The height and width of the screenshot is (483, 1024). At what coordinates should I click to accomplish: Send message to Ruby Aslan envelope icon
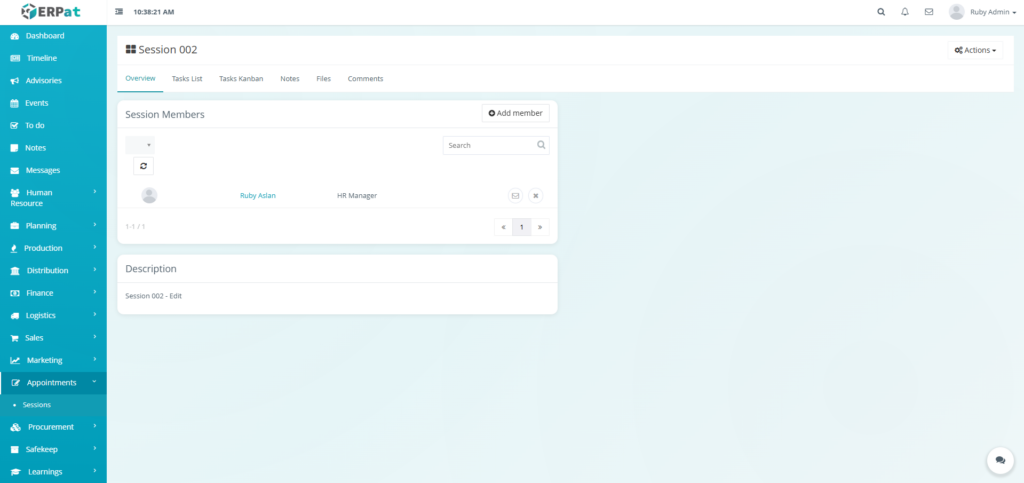(x=515, y=196)
